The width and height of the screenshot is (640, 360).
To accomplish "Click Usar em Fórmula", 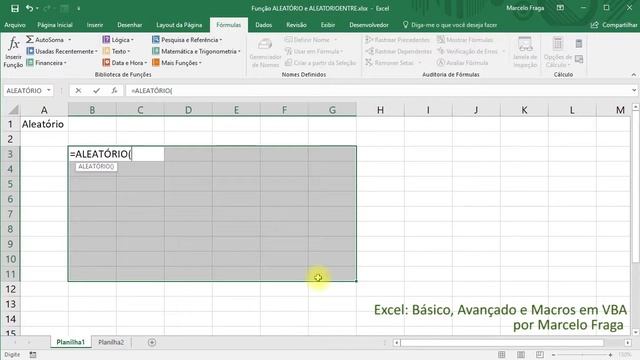I will [x=314, y=51].
